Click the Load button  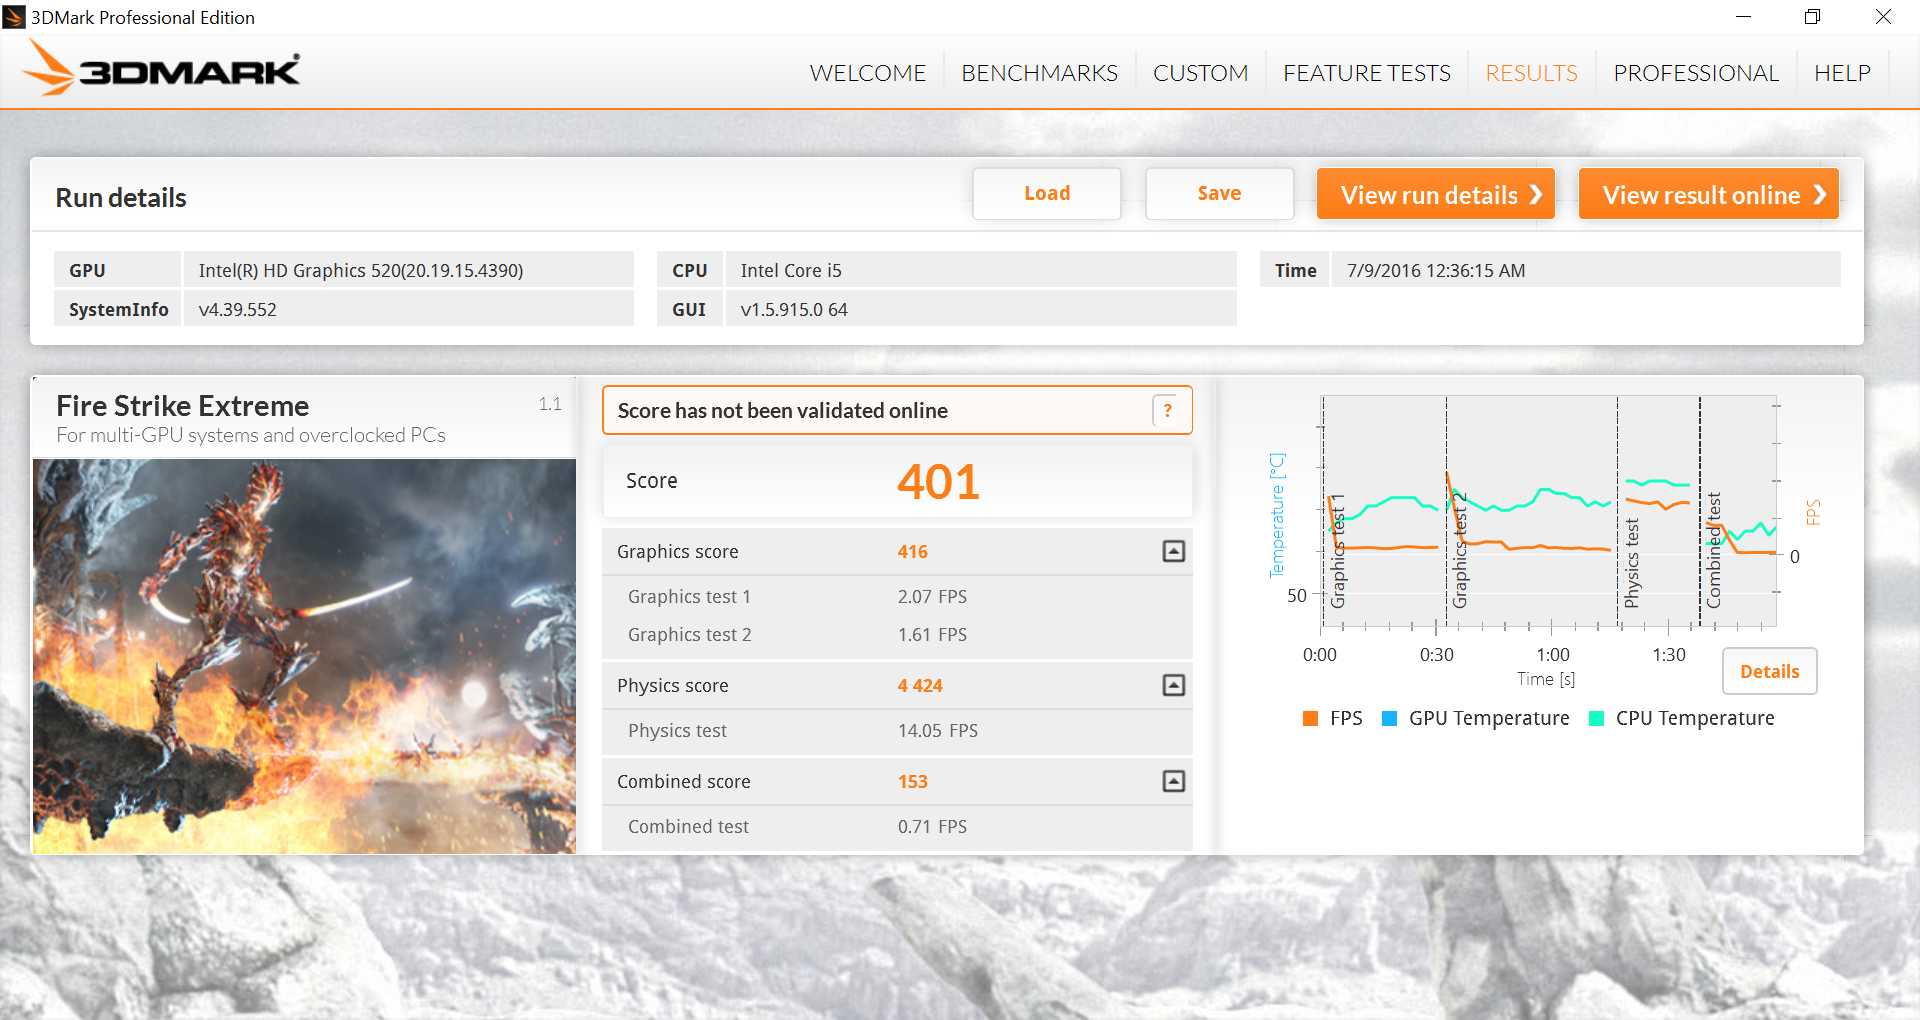[x=1047, y=193]
